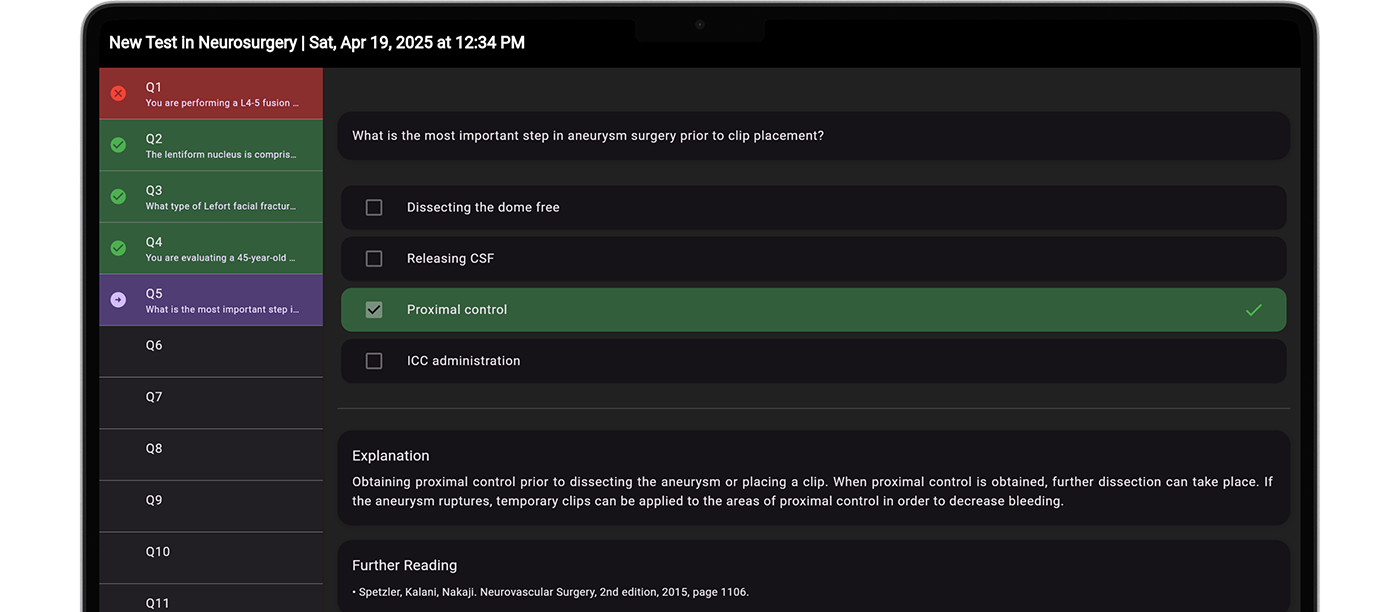
Task: Open question Q11 in the sidebar
Action: tap(211, 601)
